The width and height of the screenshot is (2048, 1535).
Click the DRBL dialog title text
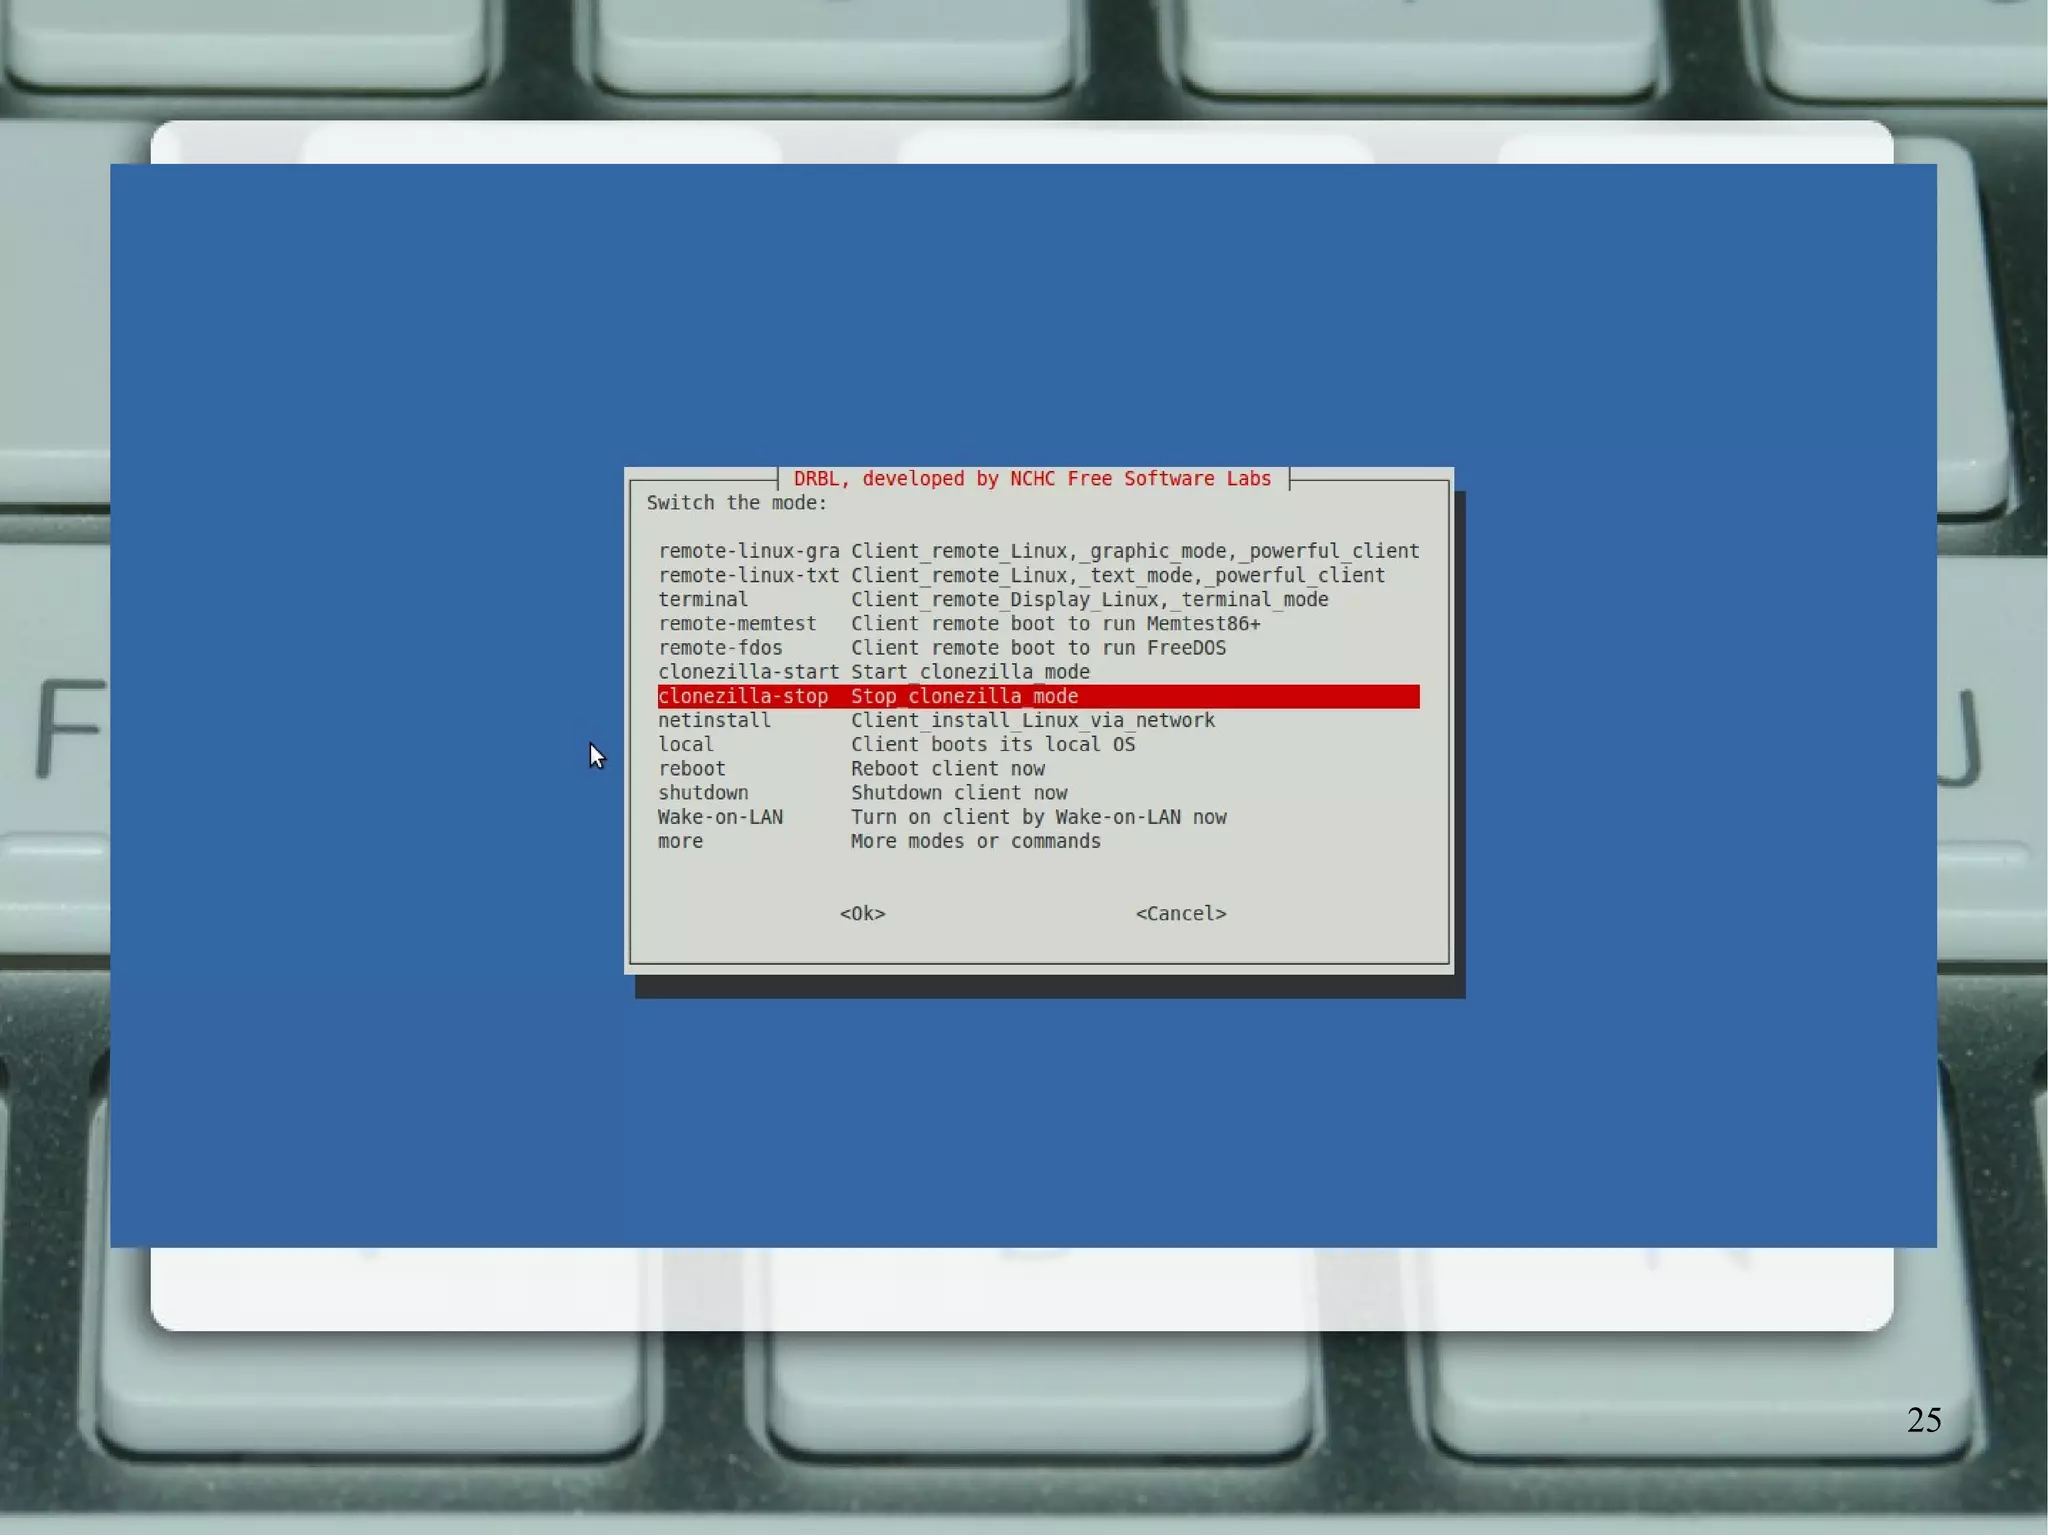pyautogui.click(x=1032, y=479)
